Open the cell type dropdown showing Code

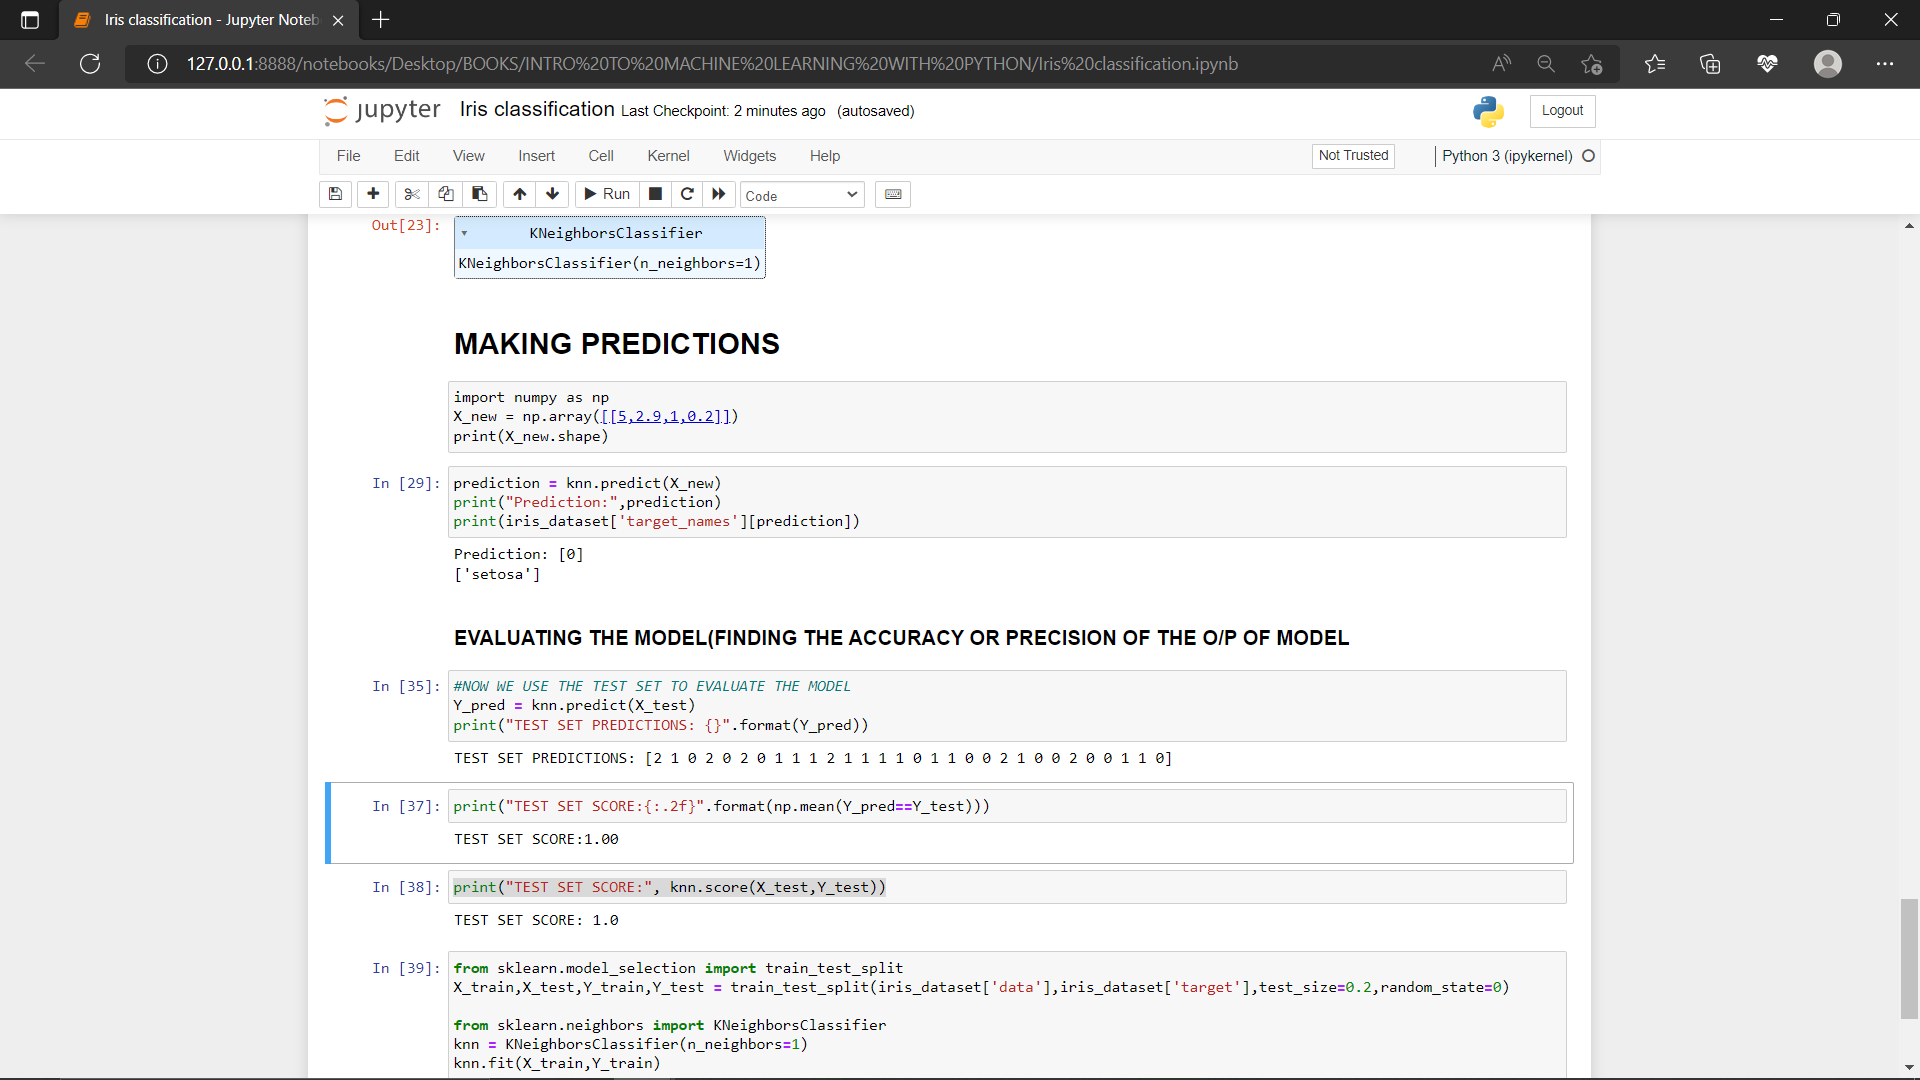pyautogui.click(x=802, y=195)
